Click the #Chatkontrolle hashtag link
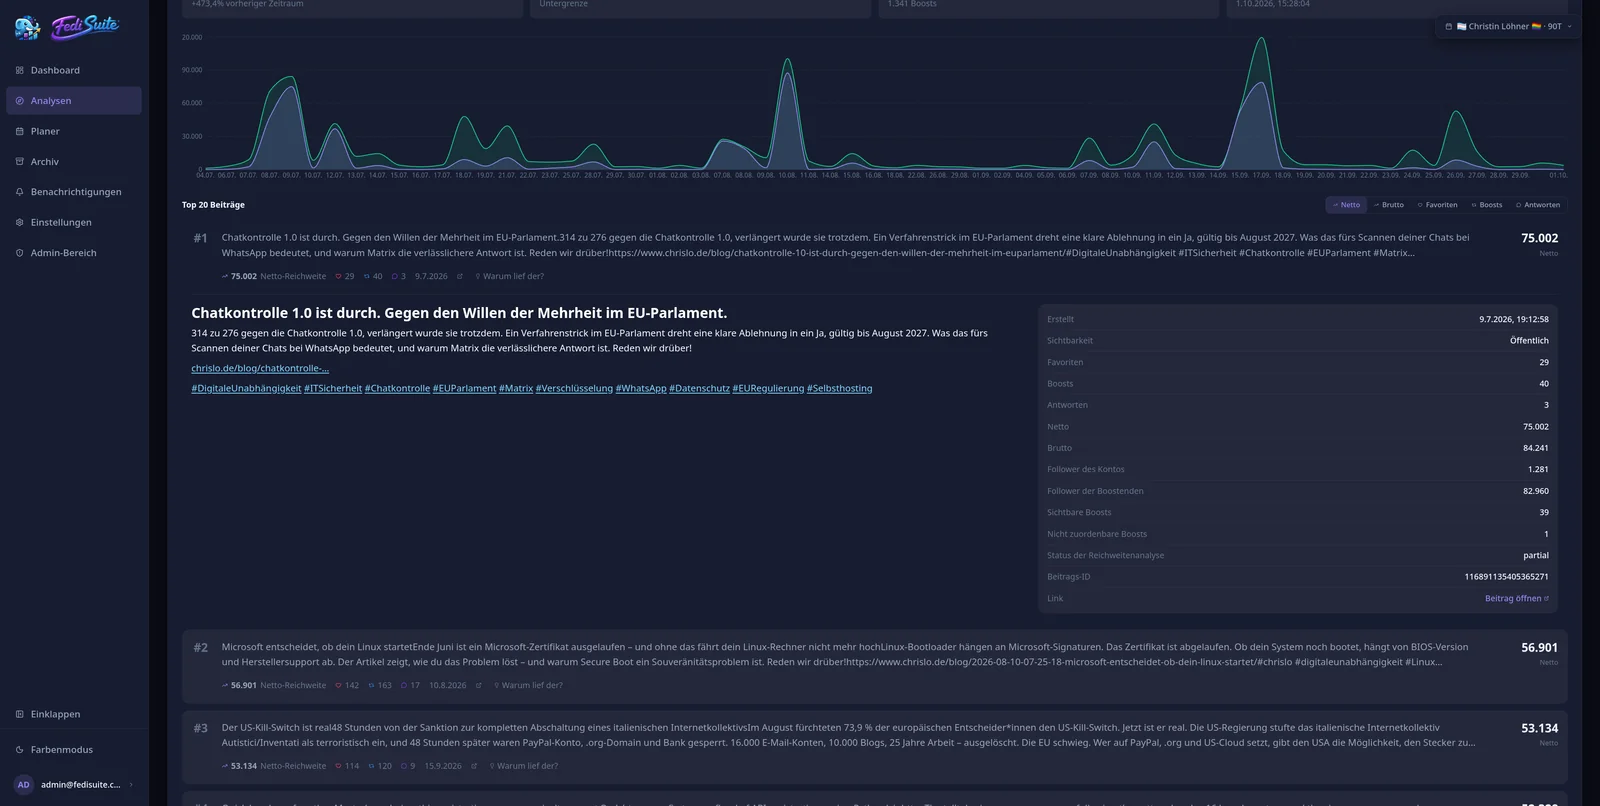 tap(397, 388)
